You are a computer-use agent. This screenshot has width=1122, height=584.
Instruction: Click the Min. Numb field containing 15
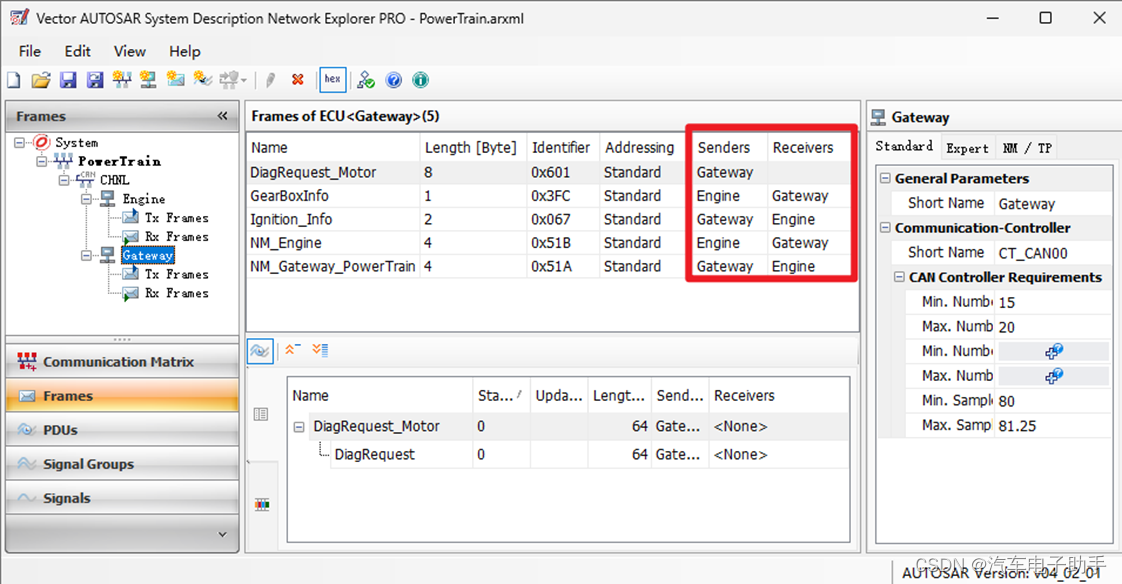click(x=1053, y=302)
